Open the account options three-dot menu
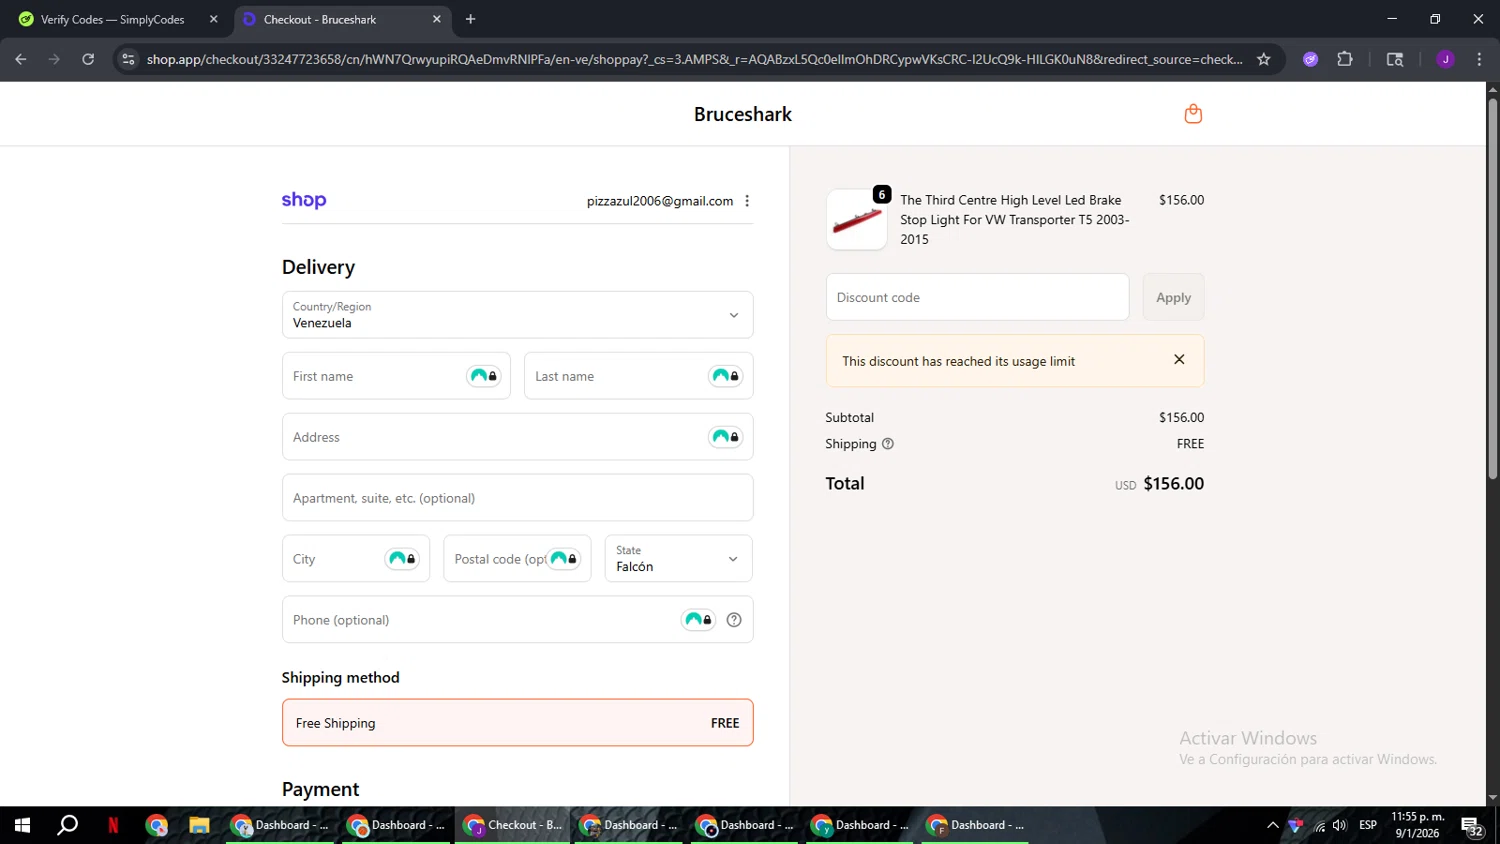The height and width of the screenshot is (844, 1500). point(747,201)
